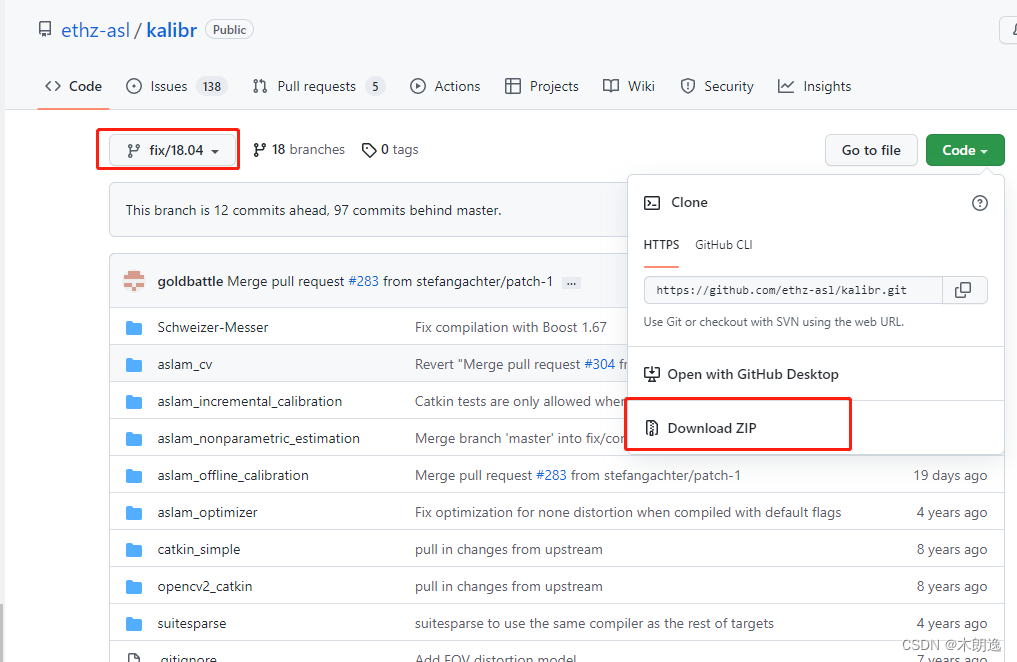Click the folder icon for aslam_nonparametric_estimation

click(134, 438)
